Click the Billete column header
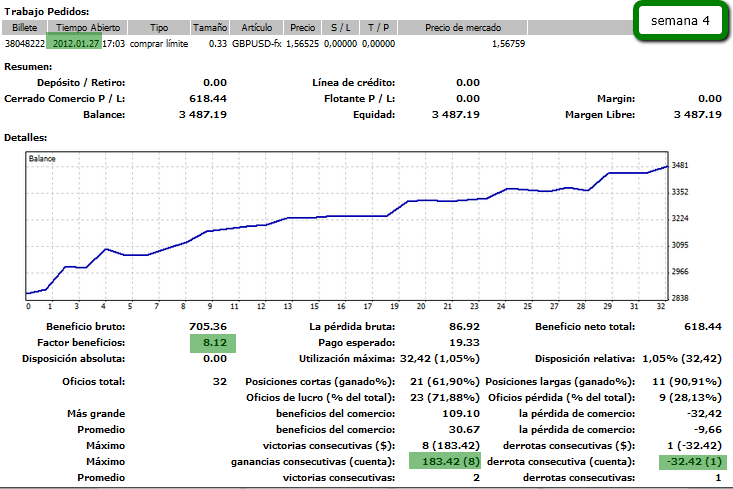This screenshot has width=733, height=489. [24, 28]
